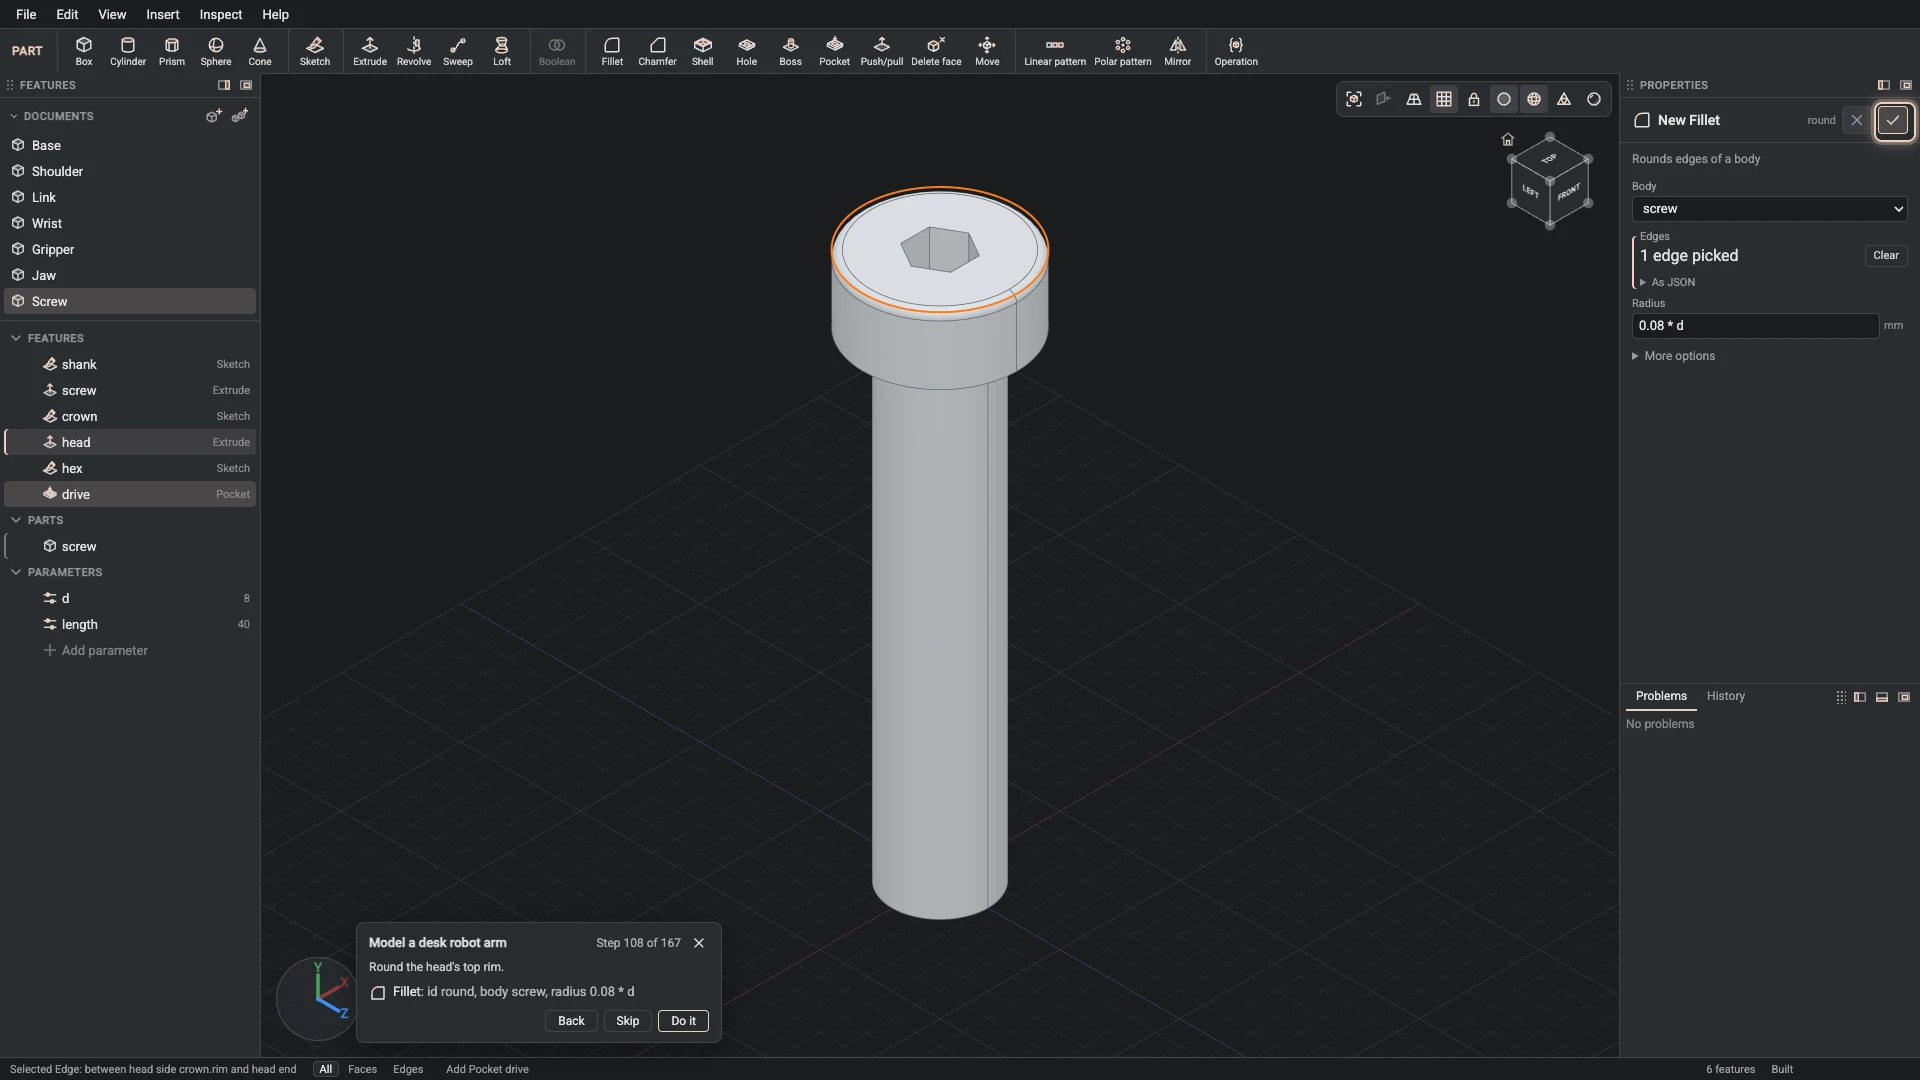Select the Cylinder primitive tool
Screen dimensions: 1920x1080
coord(128,51)
